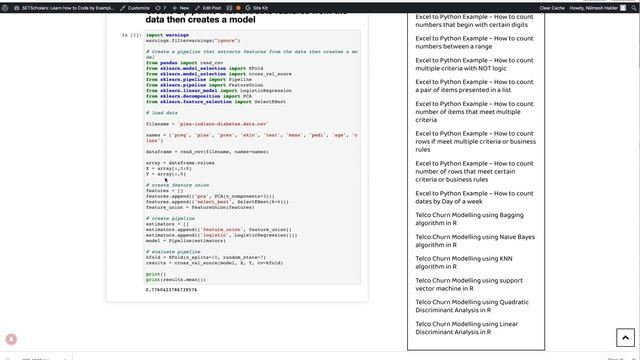Click the filename pima-indians-diabetes.data.csv line
The height and width of the screenshot is (360, 640).
pos(207,124)
